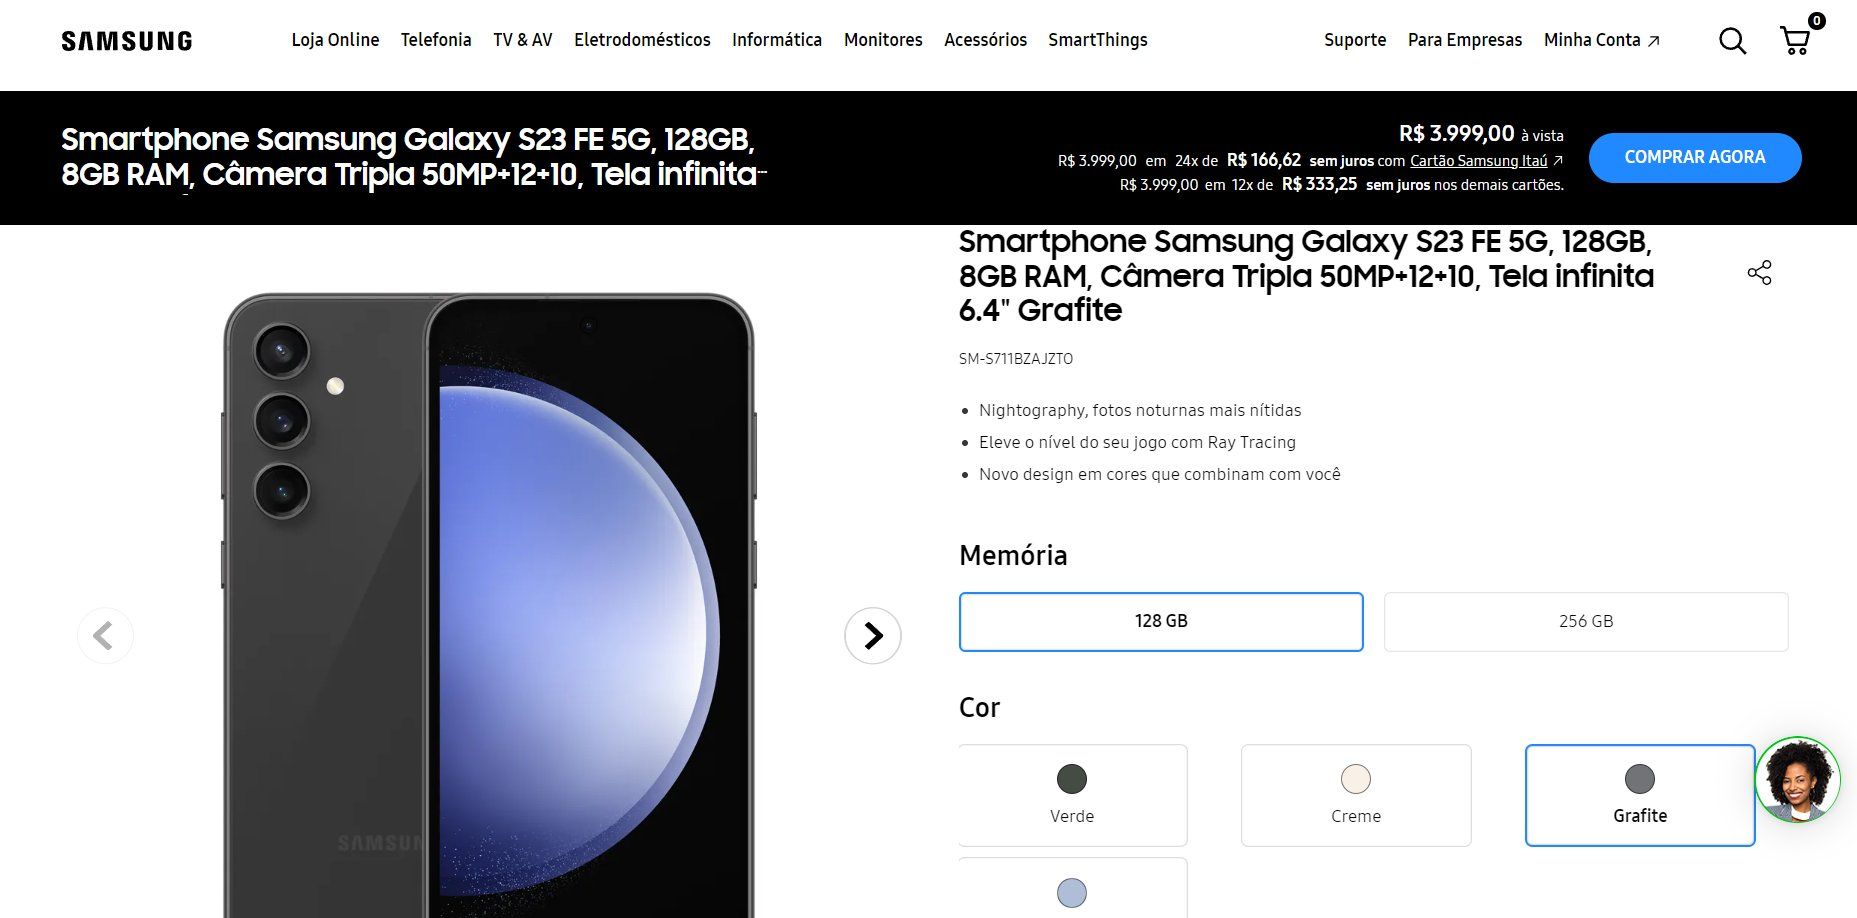Open the Telefonia menu
The height and width of the screenshot is (918, 1857).
pyautogui.click(x=436, y=40)
